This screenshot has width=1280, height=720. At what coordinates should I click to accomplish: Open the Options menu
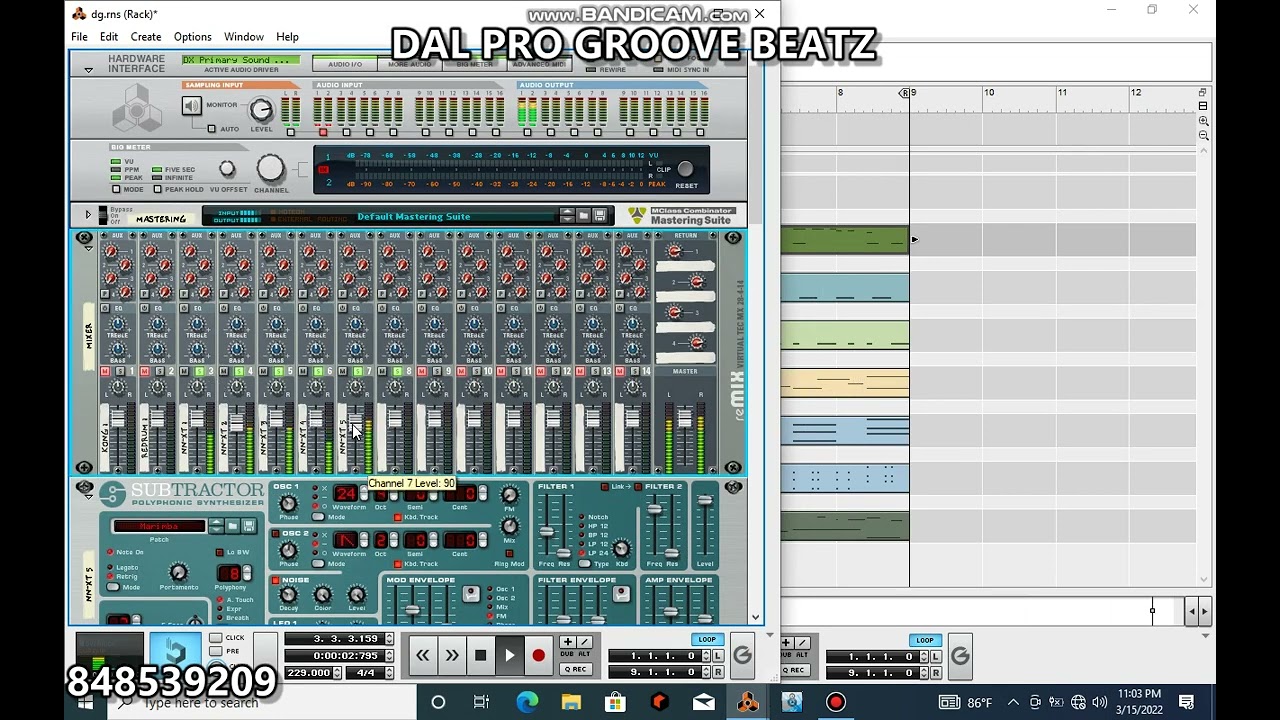point(192,37)
